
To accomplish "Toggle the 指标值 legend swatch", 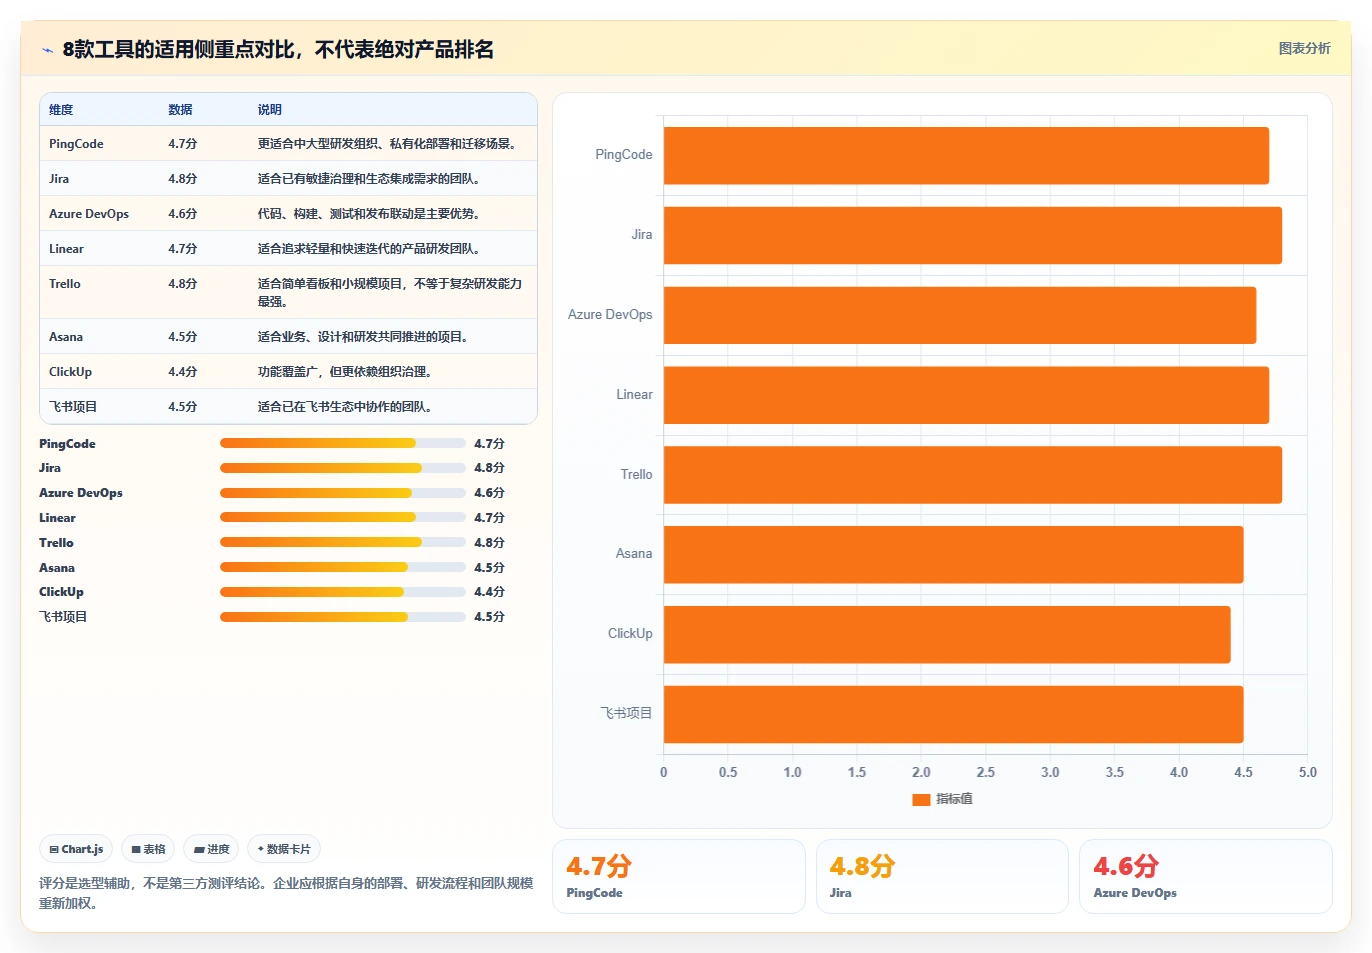I will [x=921, y=799].
